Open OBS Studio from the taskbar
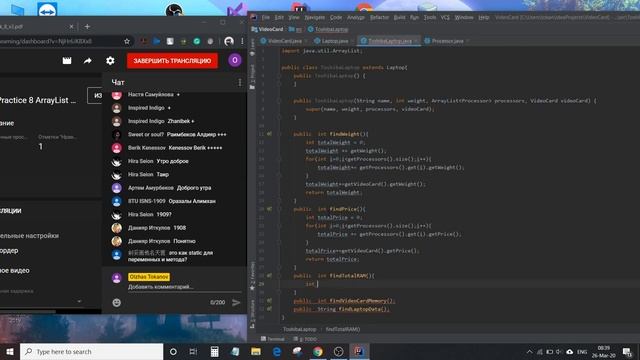The image size is (640, 360). coord(338,351)
